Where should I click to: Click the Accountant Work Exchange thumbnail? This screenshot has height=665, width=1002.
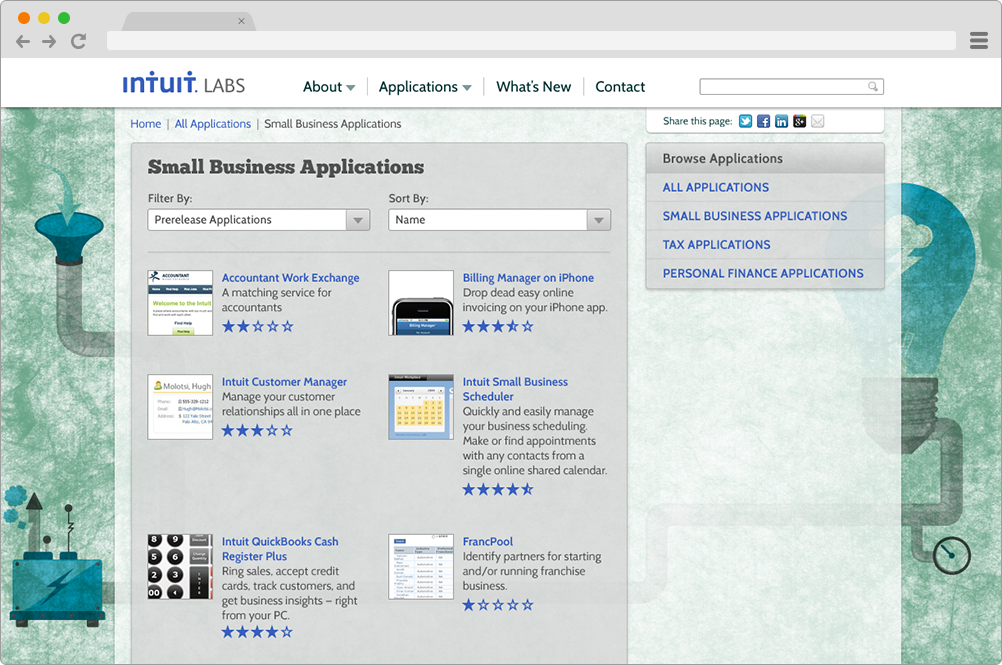180,303
